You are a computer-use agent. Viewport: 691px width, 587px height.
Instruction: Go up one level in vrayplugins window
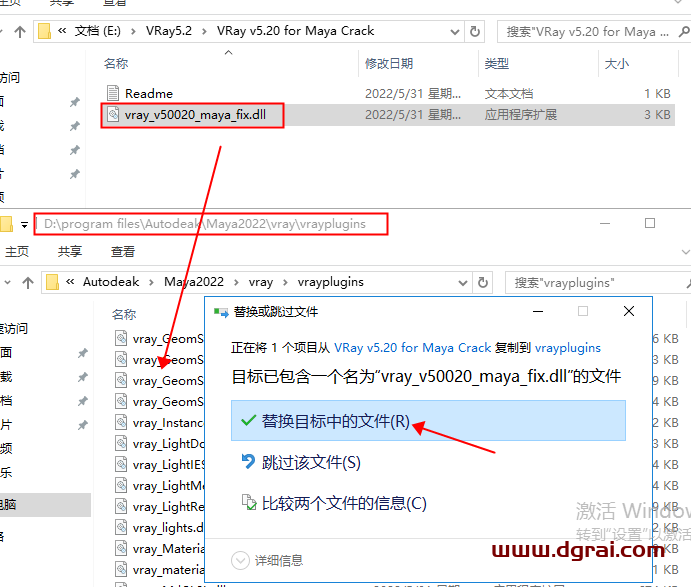pos(28,282)
